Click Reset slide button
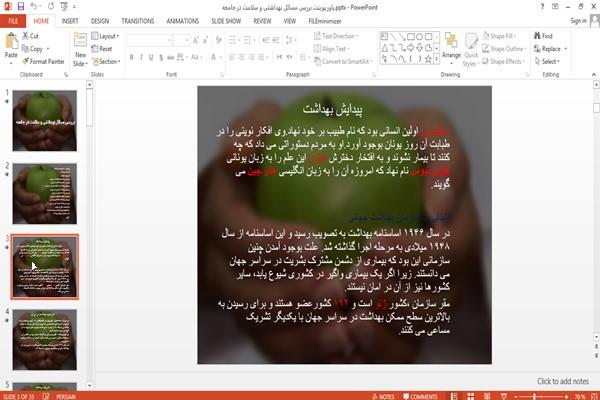The width and height of the screenshot is (600, 400). click(x=102, y=49)
